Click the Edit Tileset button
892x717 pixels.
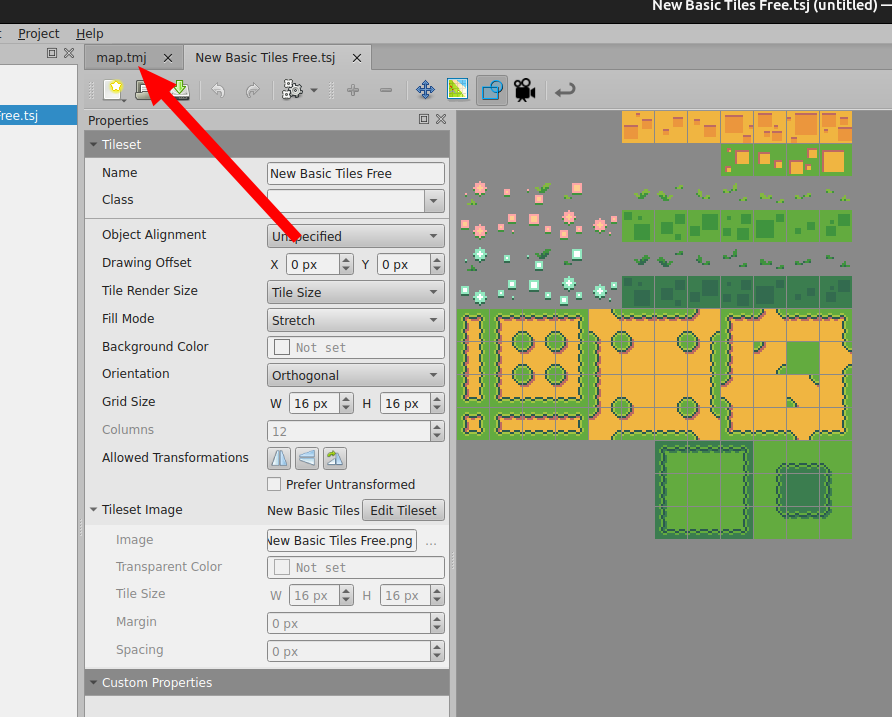tap(403, 510)
